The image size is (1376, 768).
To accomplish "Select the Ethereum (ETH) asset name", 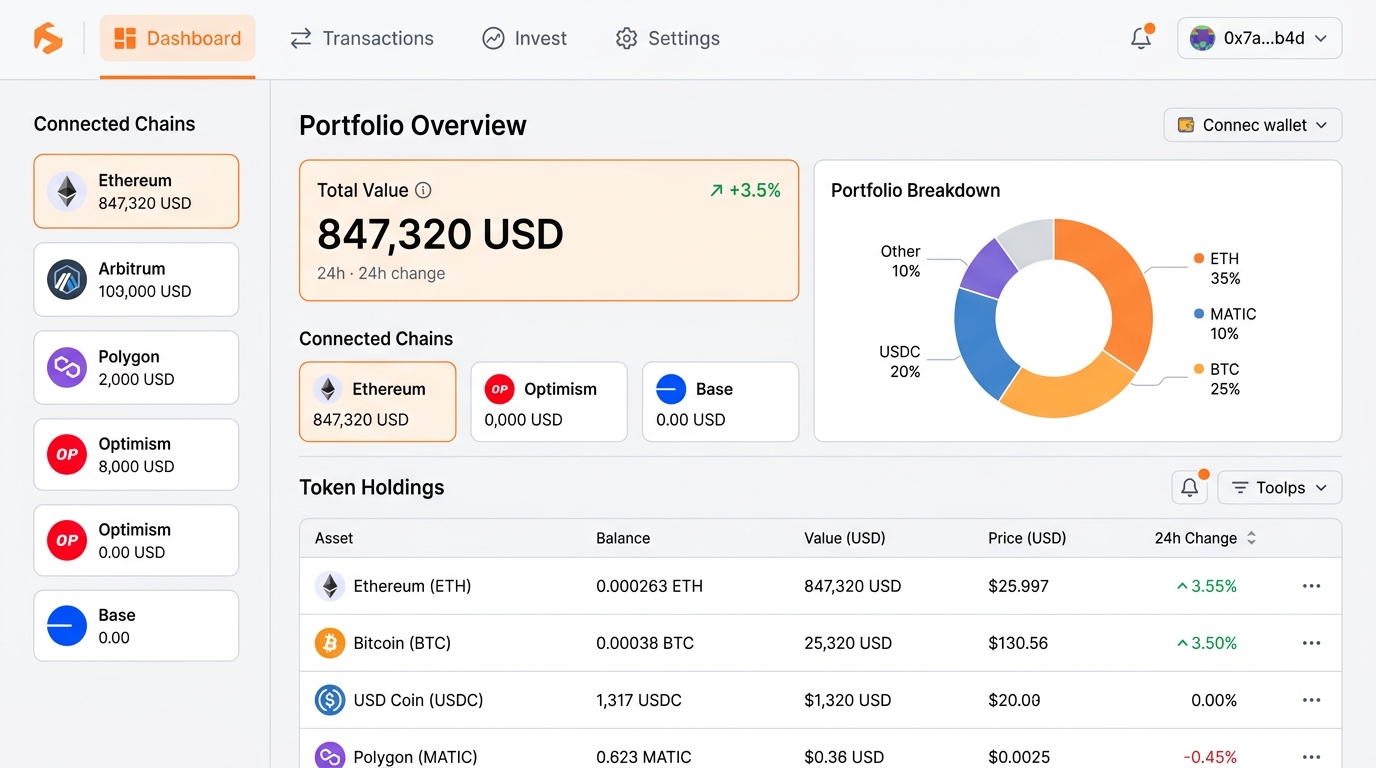I will [x=412, y=586].
